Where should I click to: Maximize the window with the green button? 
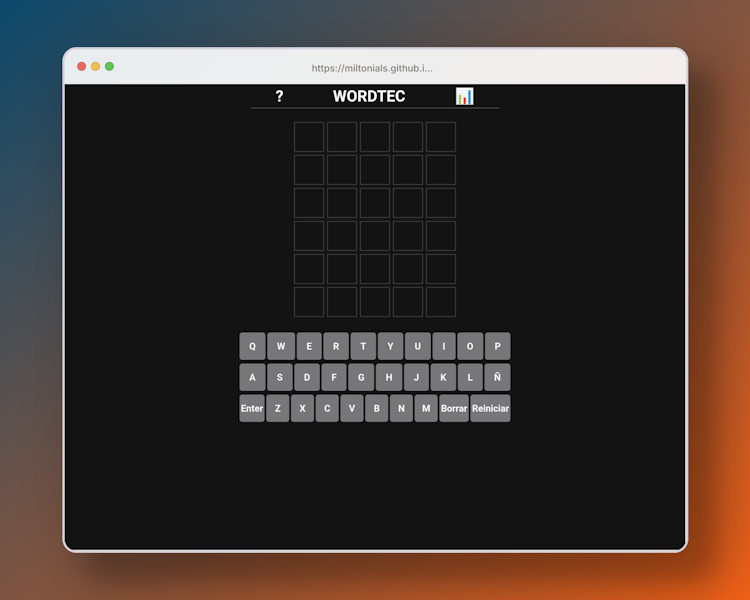click(x=110, y=67)
